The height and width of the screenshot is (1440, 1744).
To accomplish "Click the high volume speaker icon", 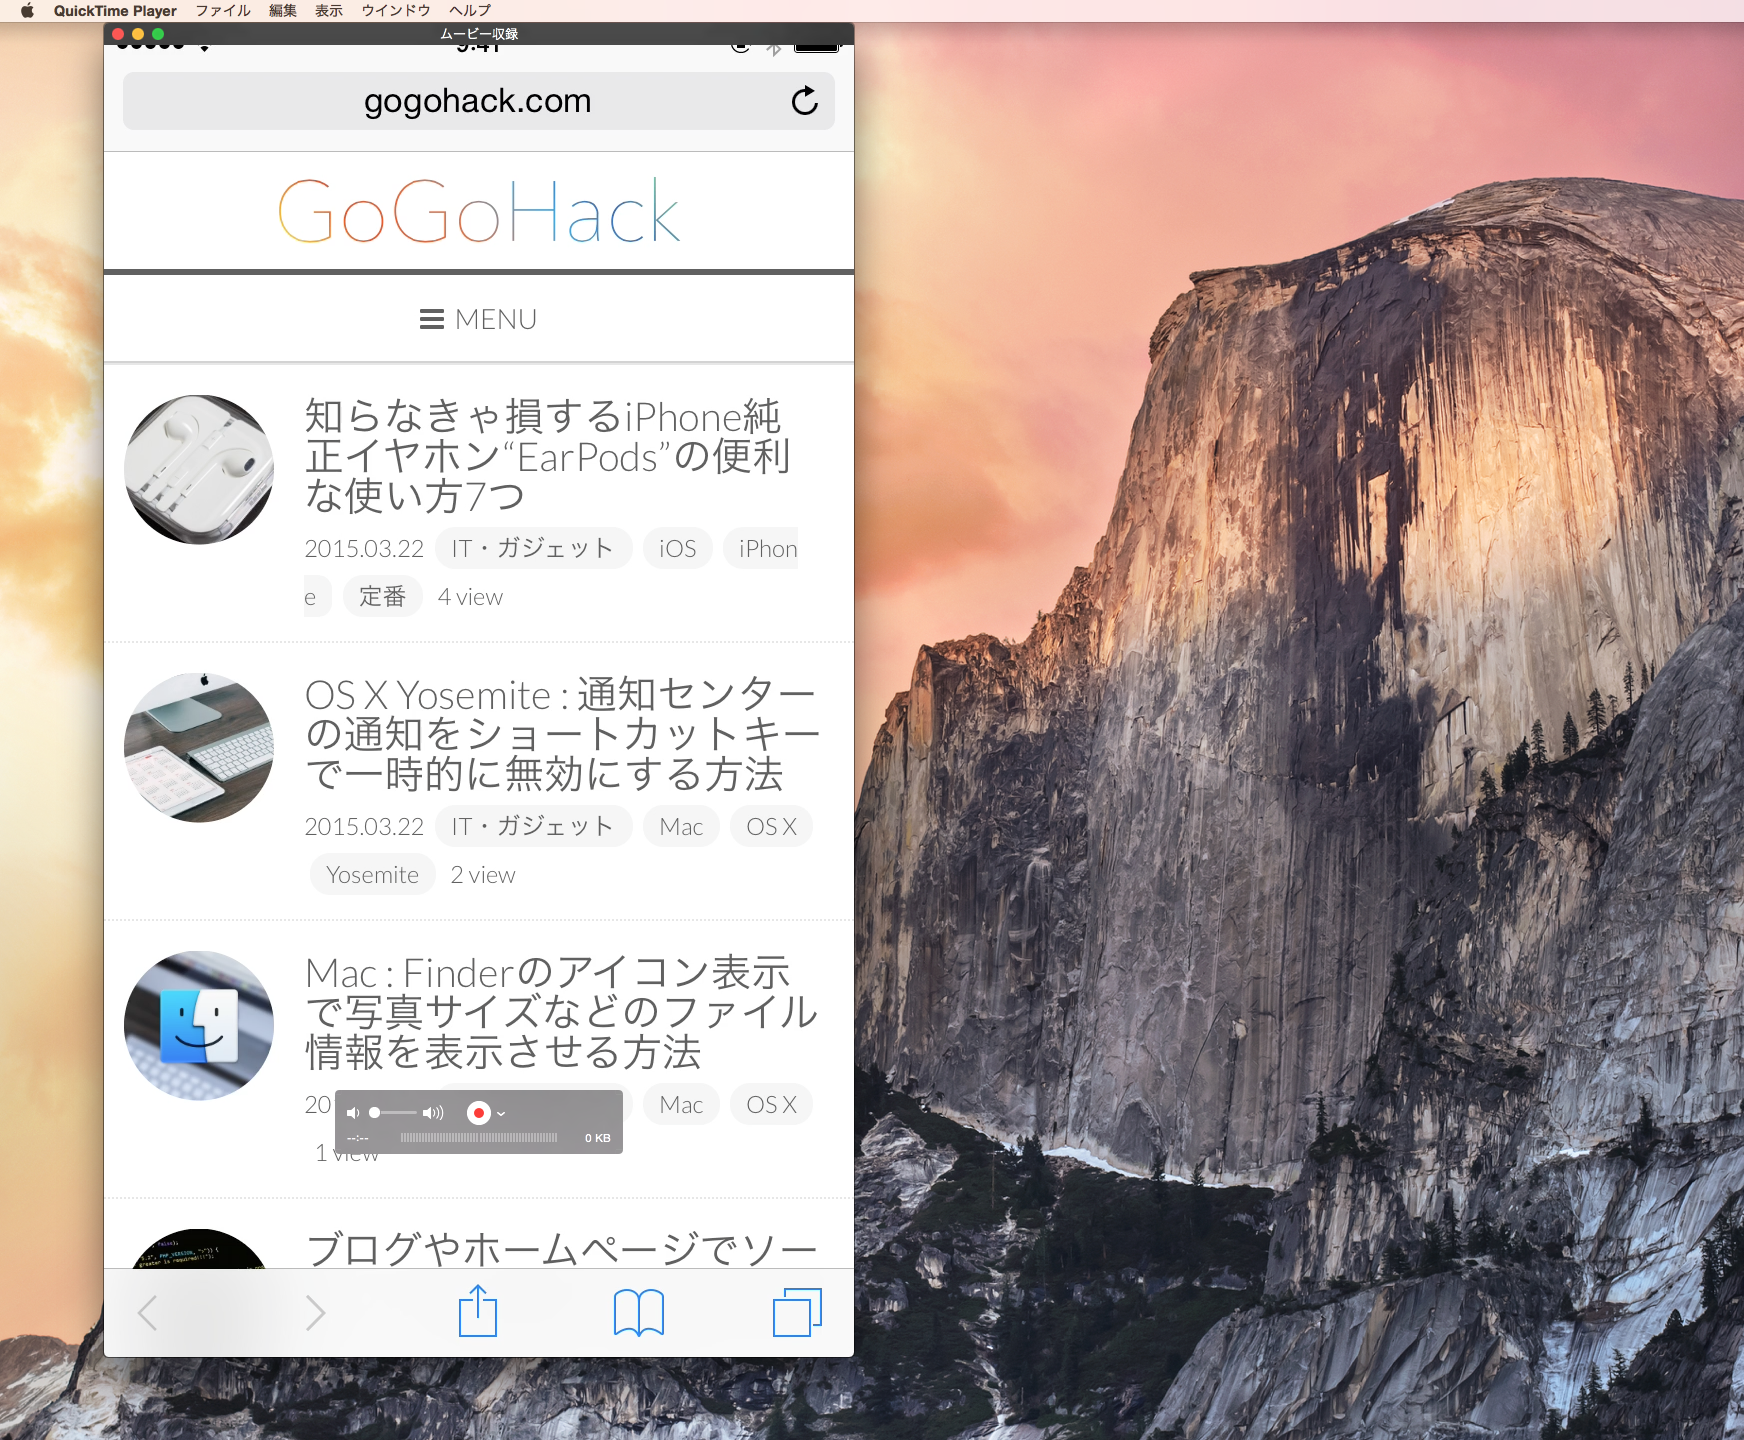I will [433, 1113].
